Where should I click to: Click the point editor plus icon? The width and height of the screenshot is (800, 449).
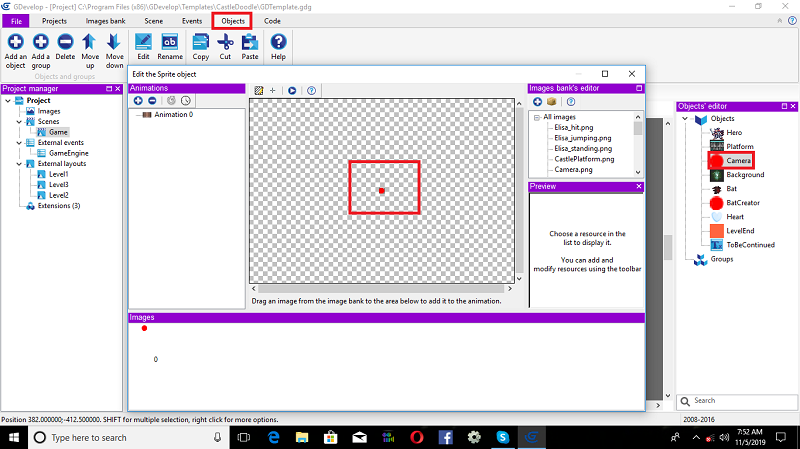[273, 90]
